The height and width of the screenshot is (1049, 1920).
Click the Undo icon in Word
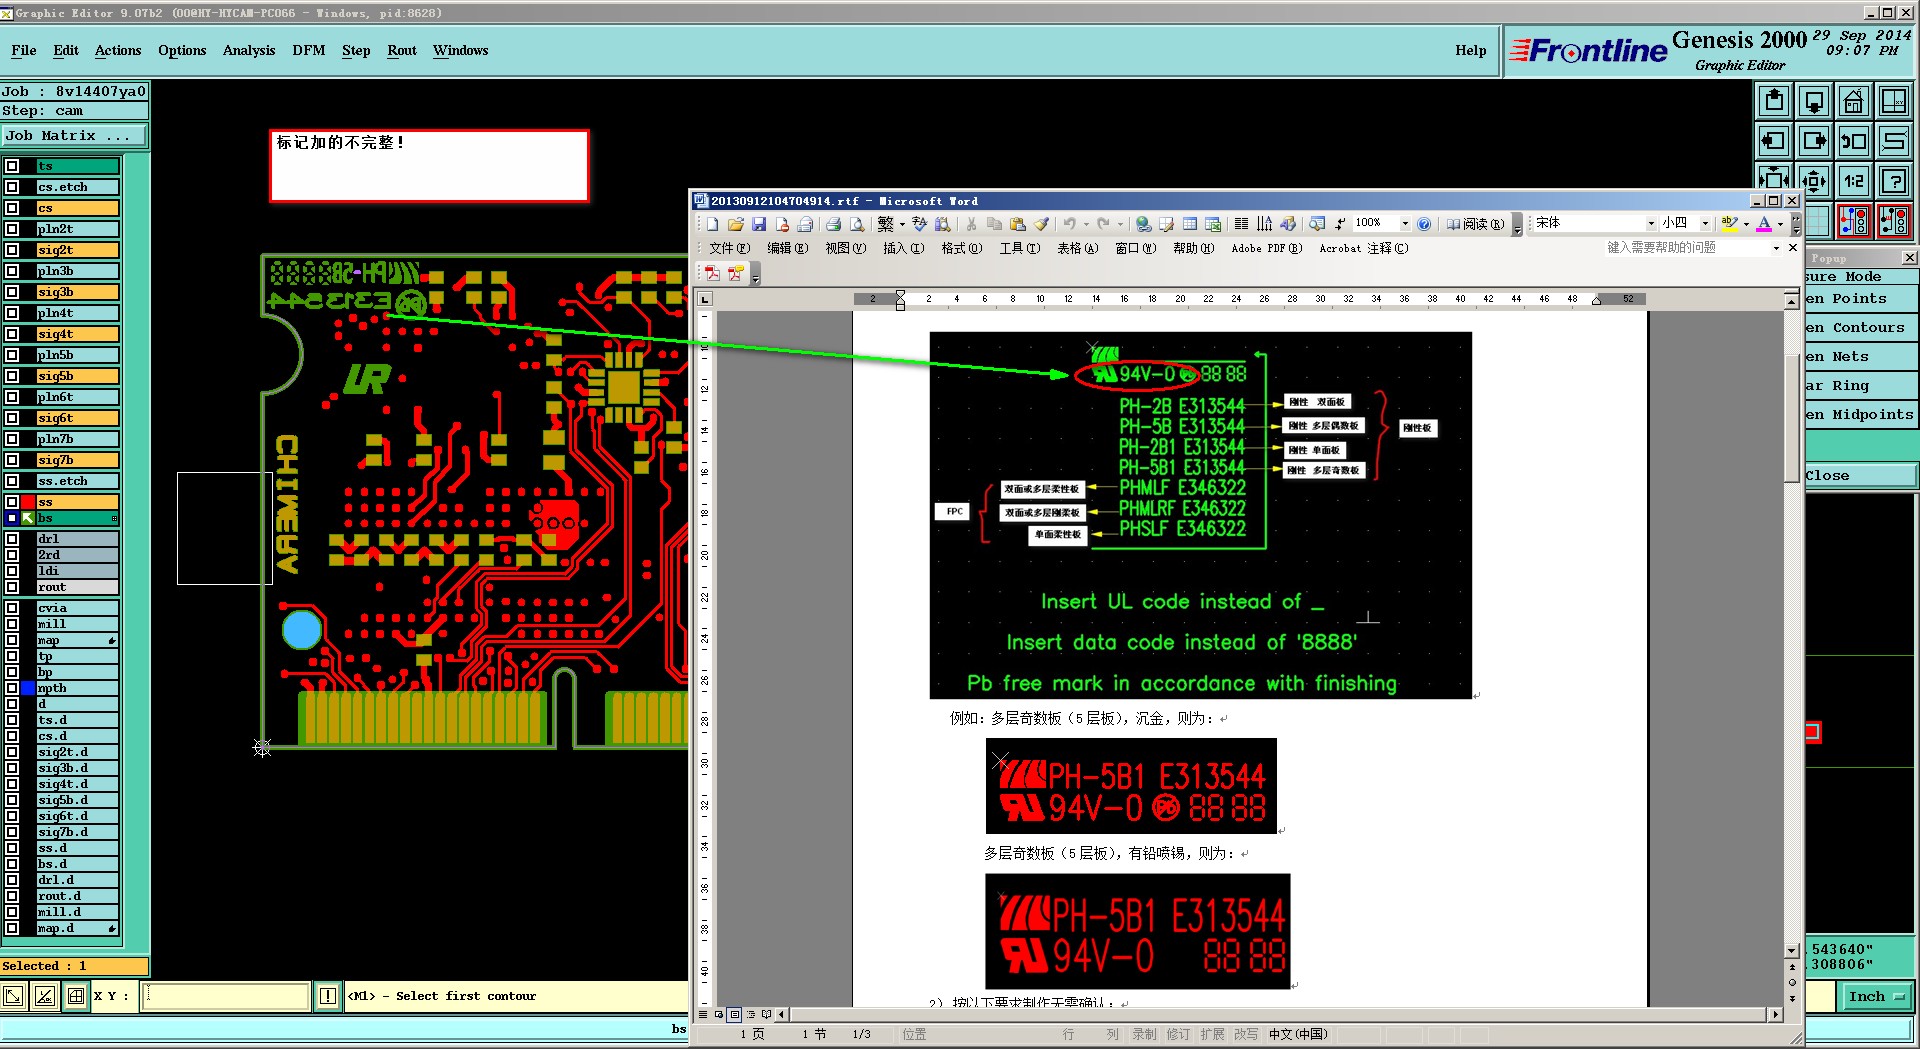pos(1070,224)
